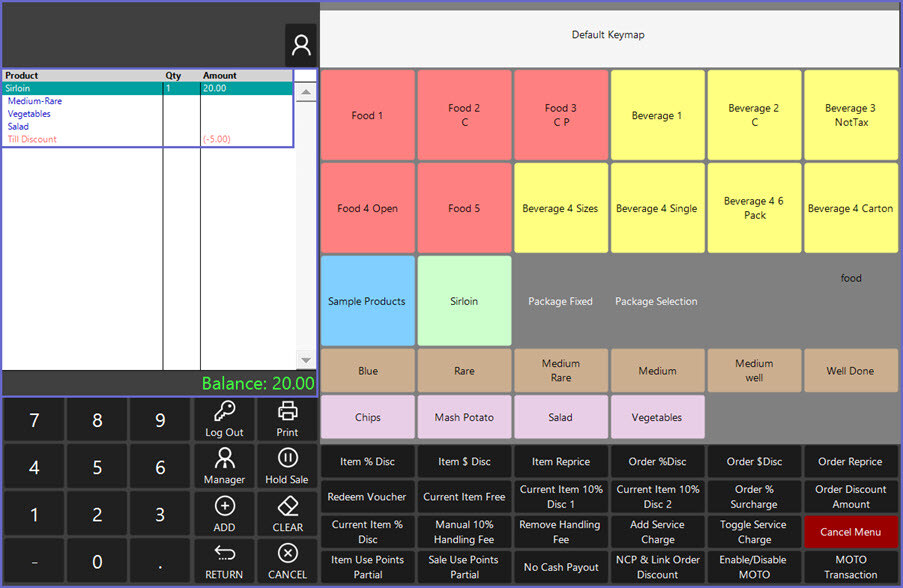Click the user profile icon
Screen dimensions: 903x588
pos(300,45)
